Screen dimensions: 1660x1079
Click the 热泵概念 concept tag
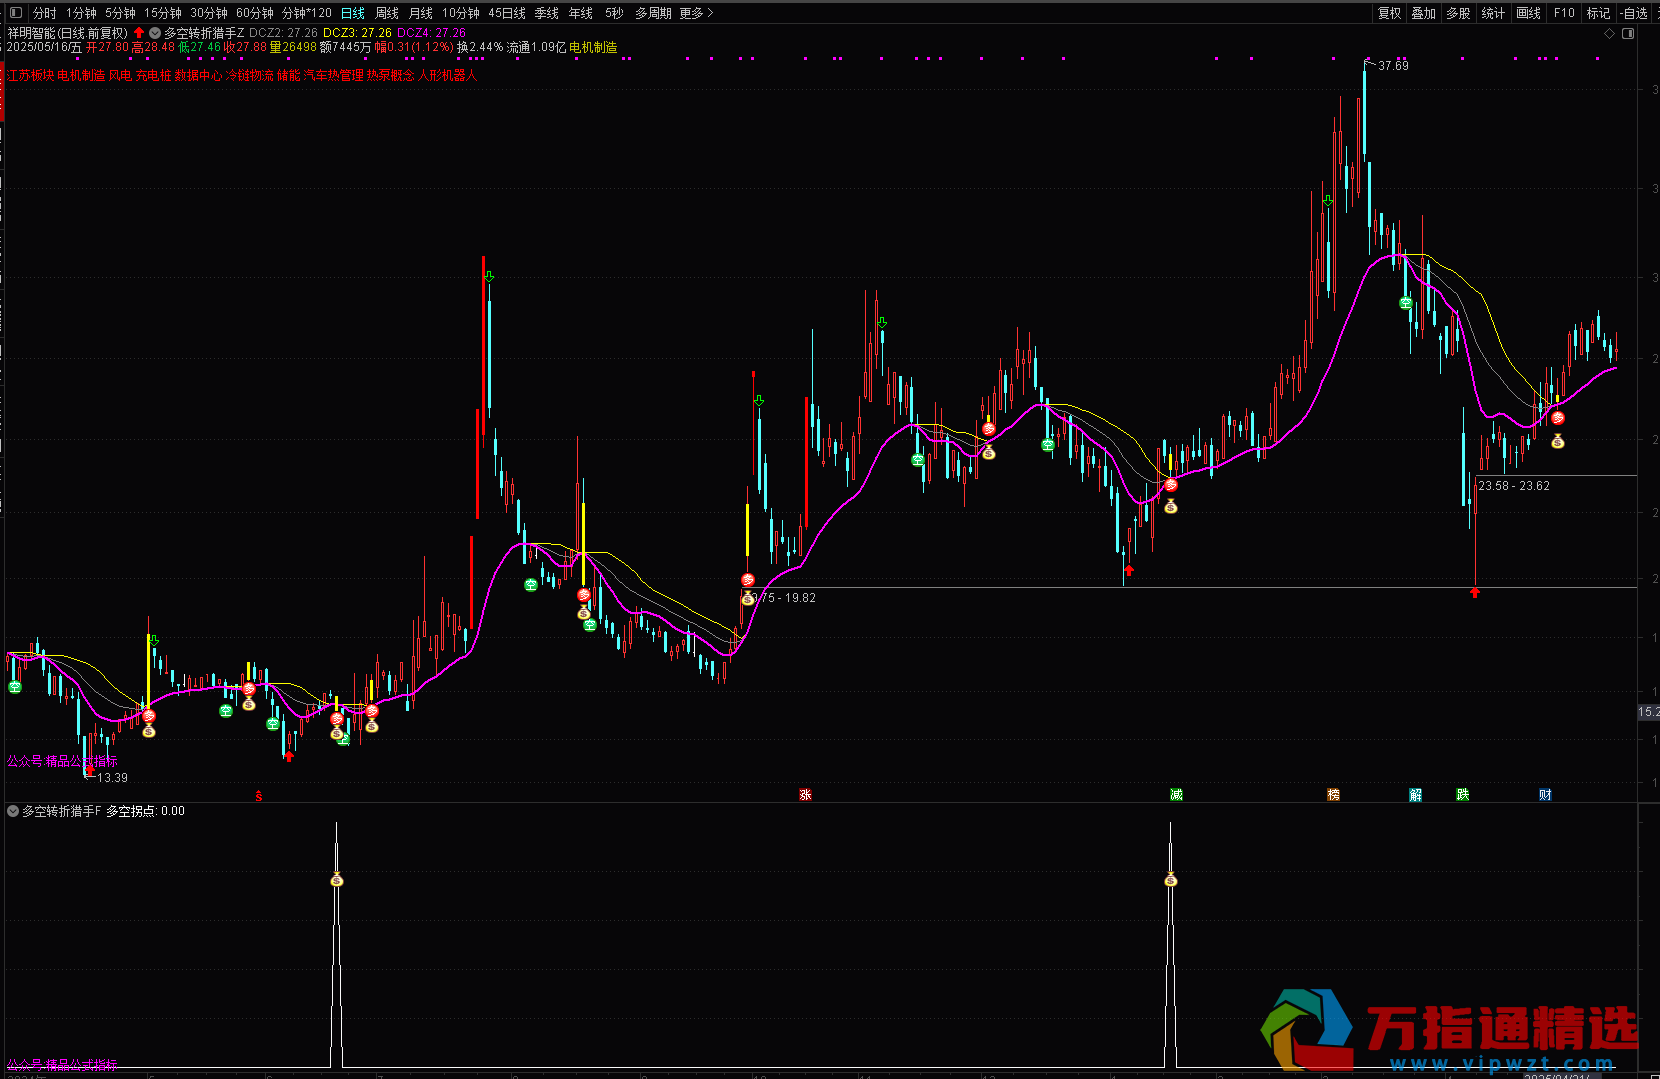(390, 75)
